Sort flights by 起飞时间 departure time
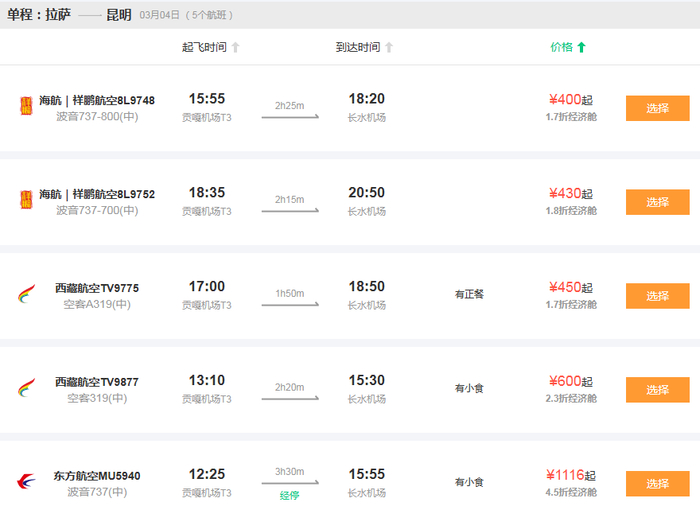The image size is (700, 522). click(x=204, y=47)
